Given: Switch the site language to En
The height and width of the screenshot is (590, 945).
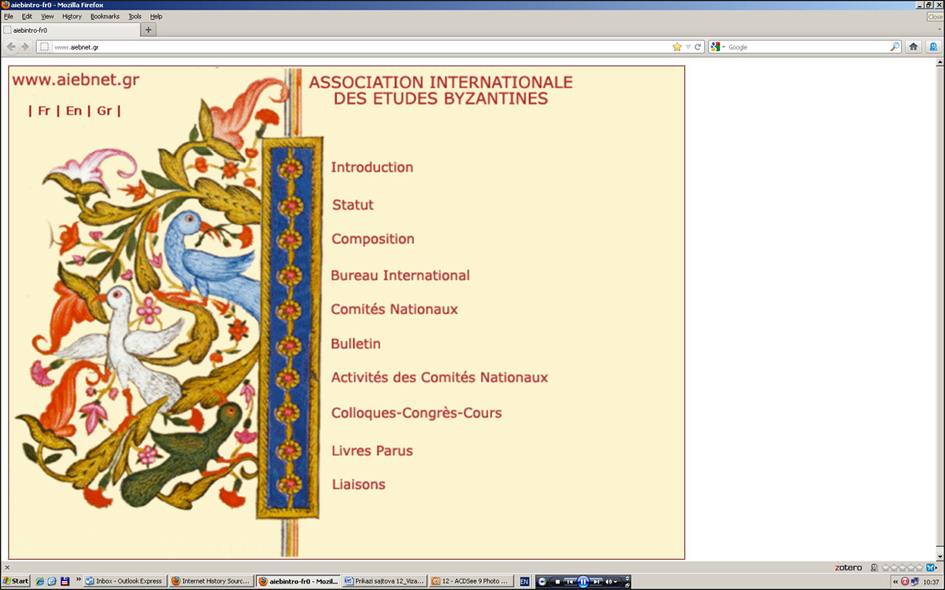Looking at the screenshot, I should click(74, 111).
